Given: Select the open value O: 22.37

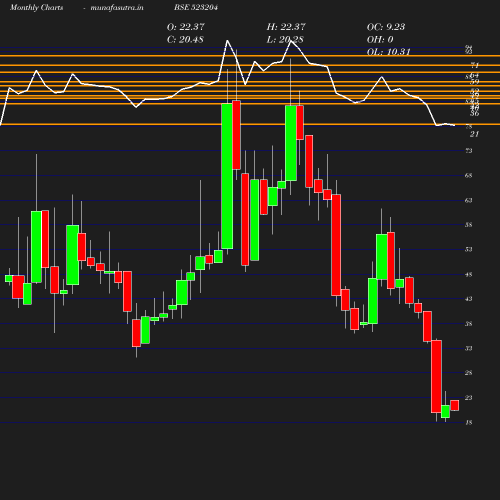Looking at the screenshot, I should [186, 27].
